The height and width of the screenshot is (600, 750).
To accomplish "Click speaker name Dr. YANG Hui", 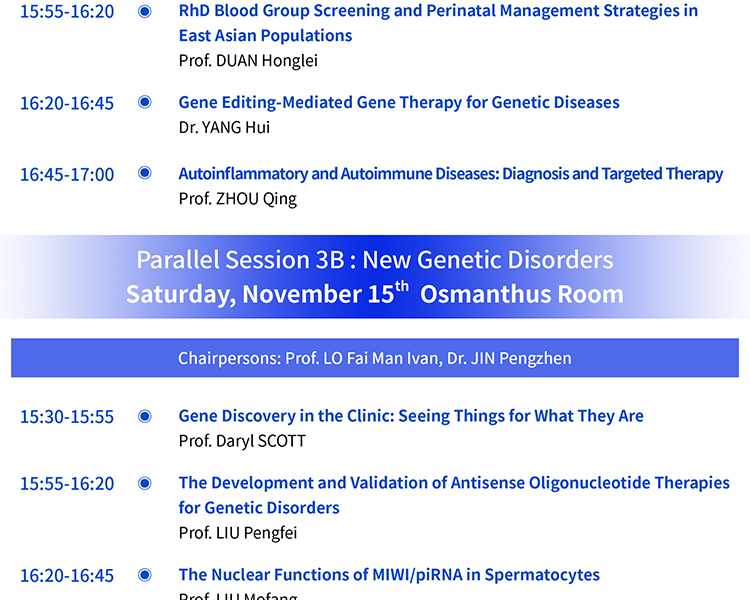I will pyautogui.click(x=224, y=127).
